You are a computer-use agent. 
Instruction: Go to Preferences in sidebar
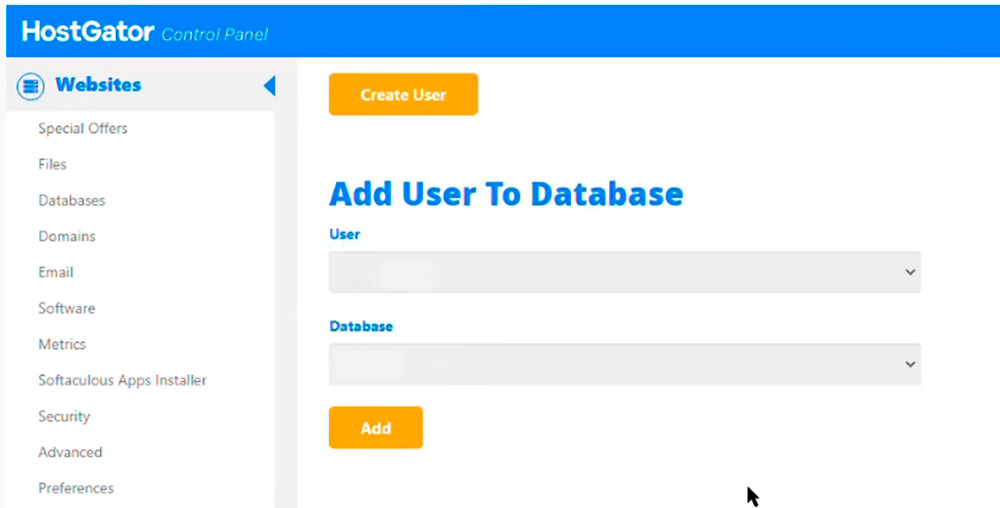point(76,488)
